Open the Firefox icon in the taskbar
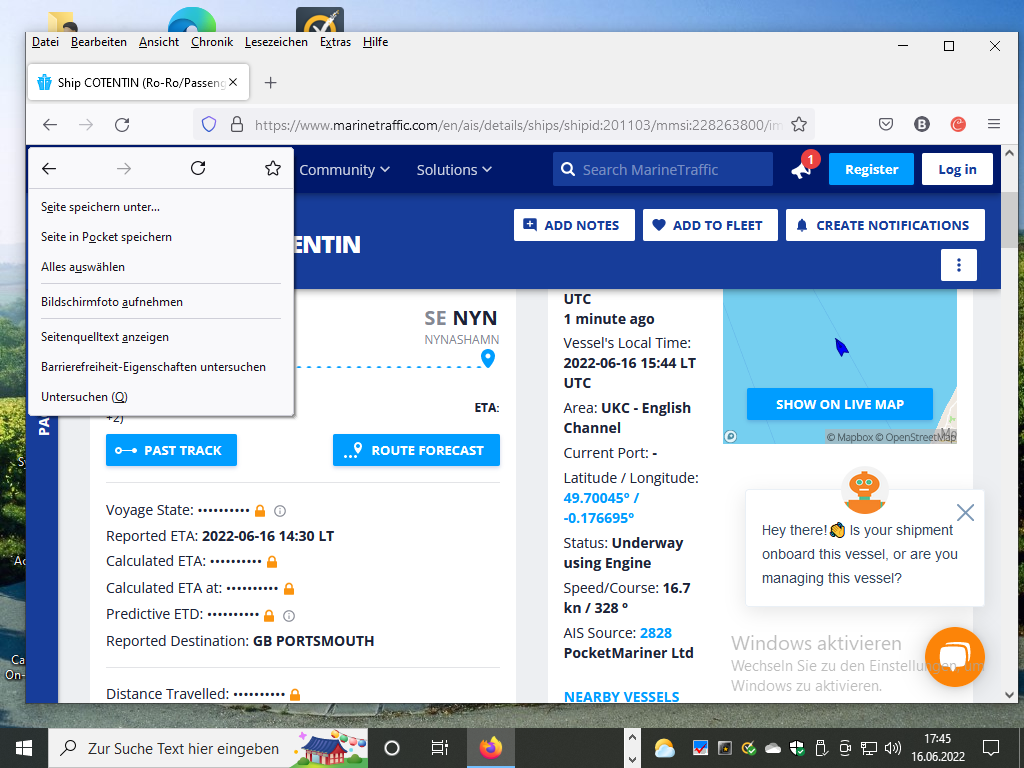The width and height of the screenshot is (1024, 768). [490, 748]
